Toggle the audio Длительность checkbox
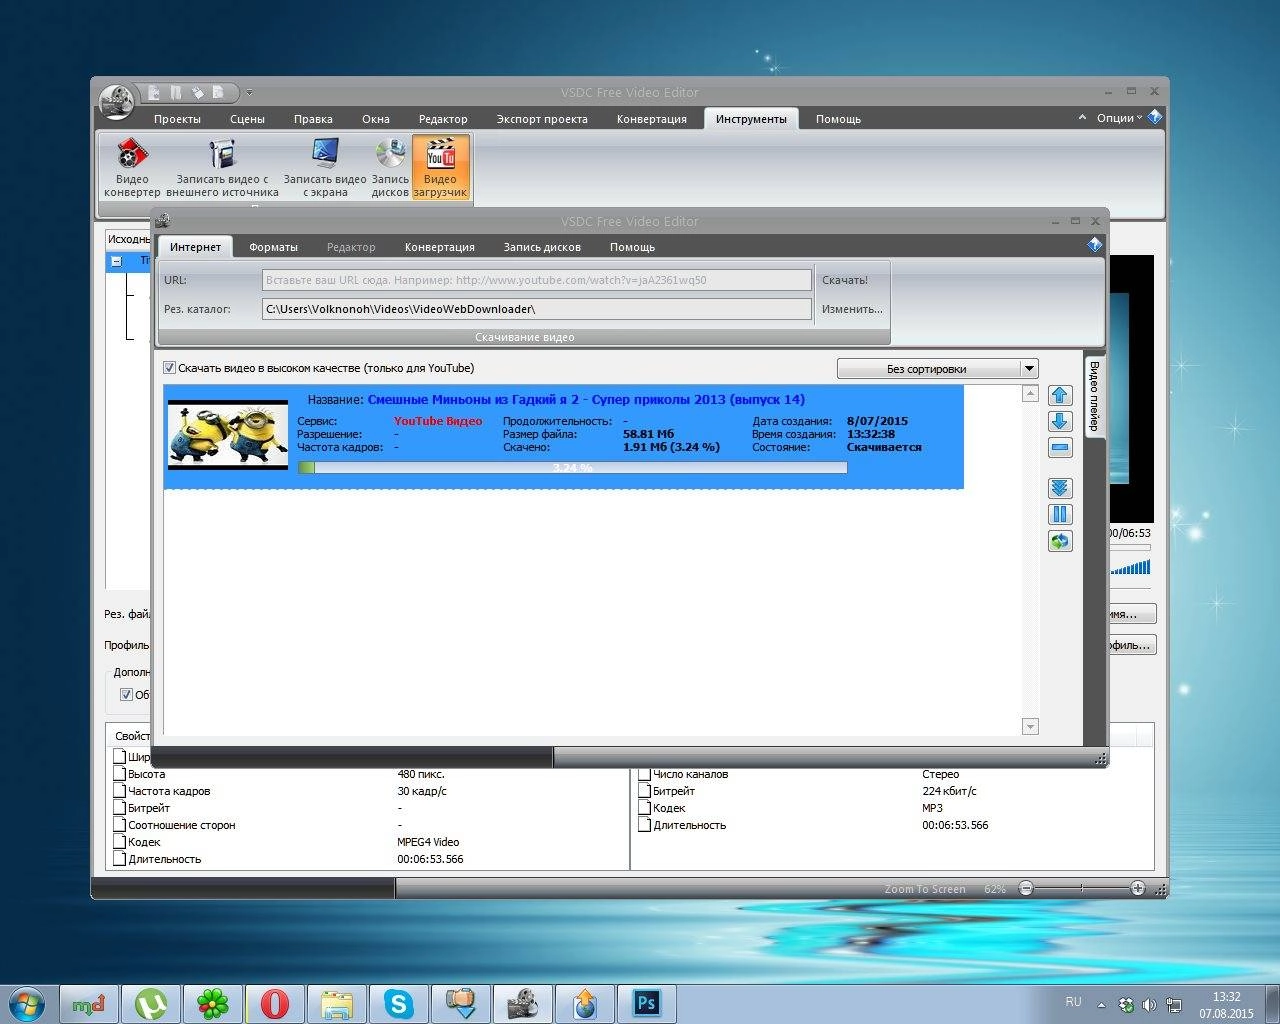1280x1024 pixels. point(645,825)
